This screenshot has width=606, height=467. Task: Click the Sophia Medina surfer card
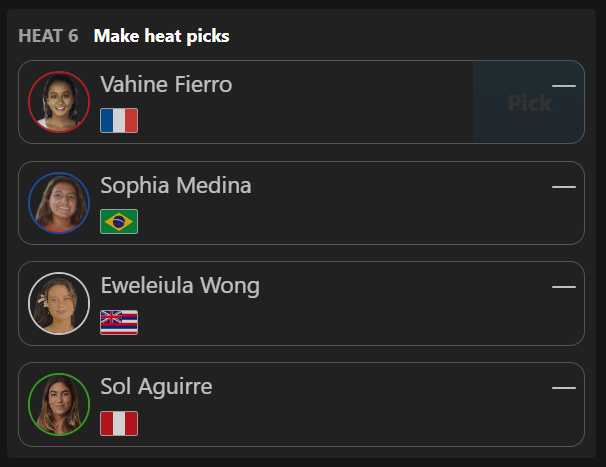(x=301, y=203)
